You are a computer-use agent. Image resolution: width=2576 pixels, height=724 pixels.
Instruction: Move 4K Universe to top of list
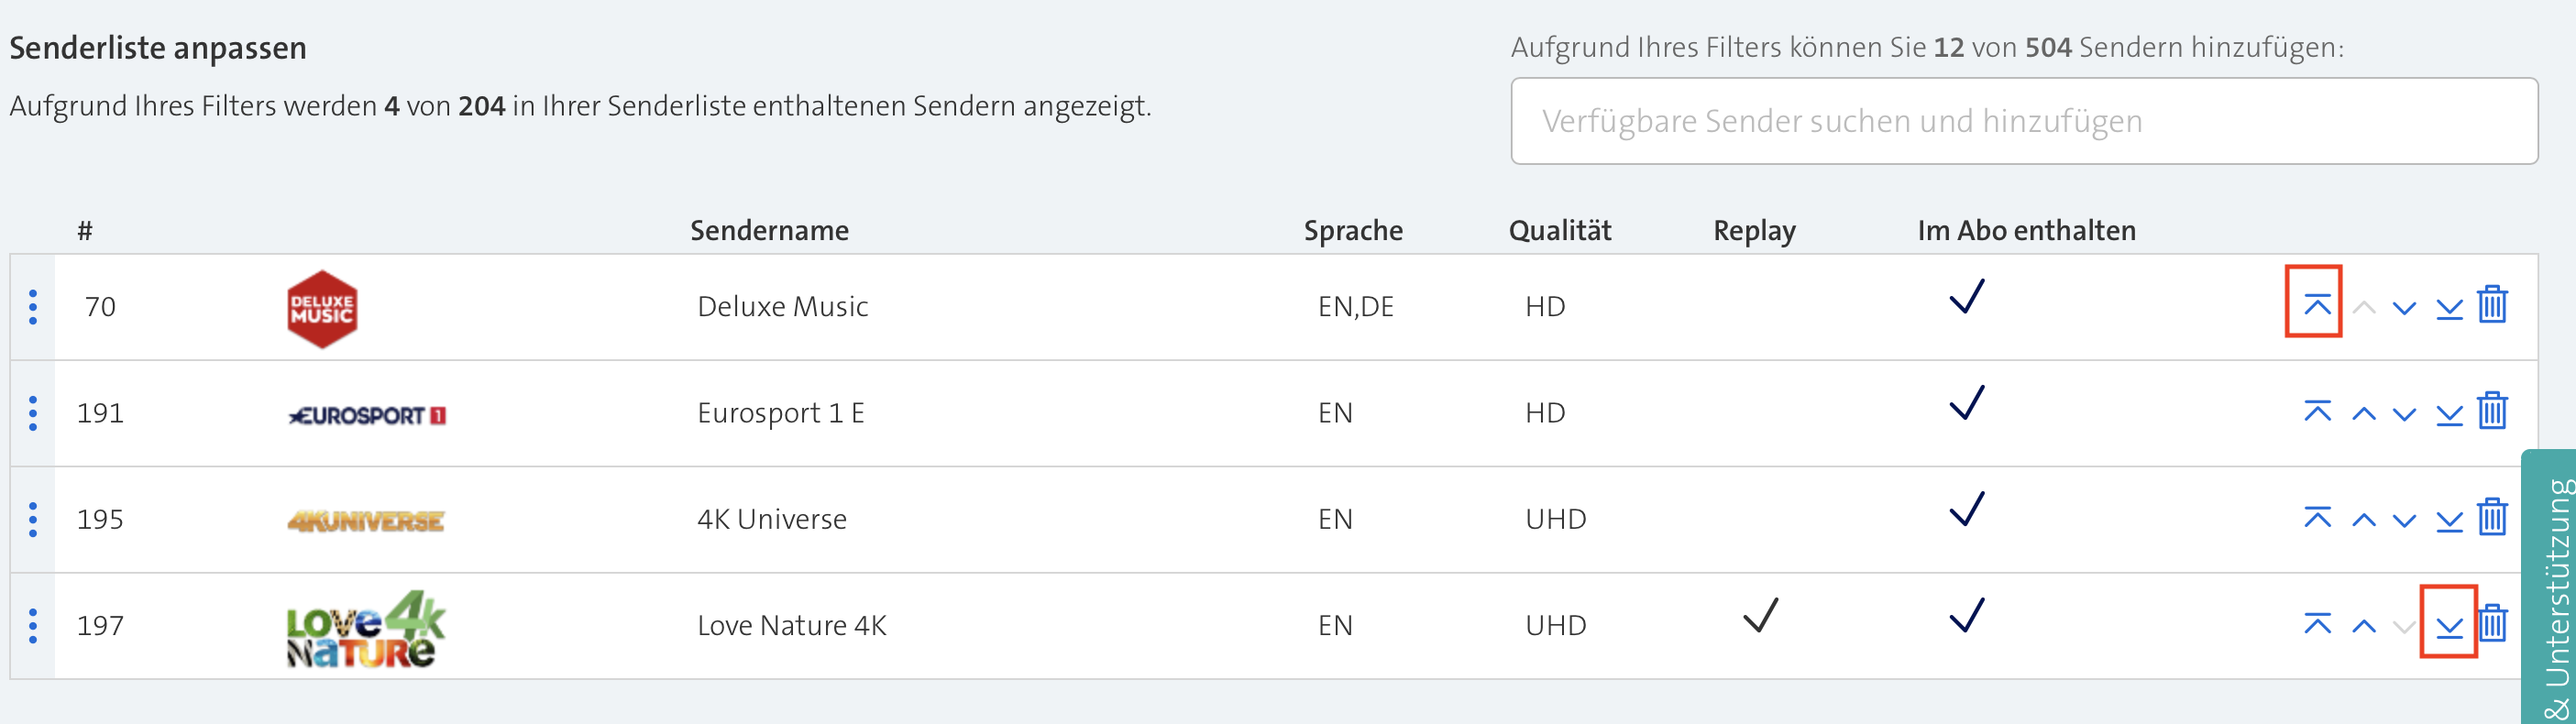tap(2317, 518)
